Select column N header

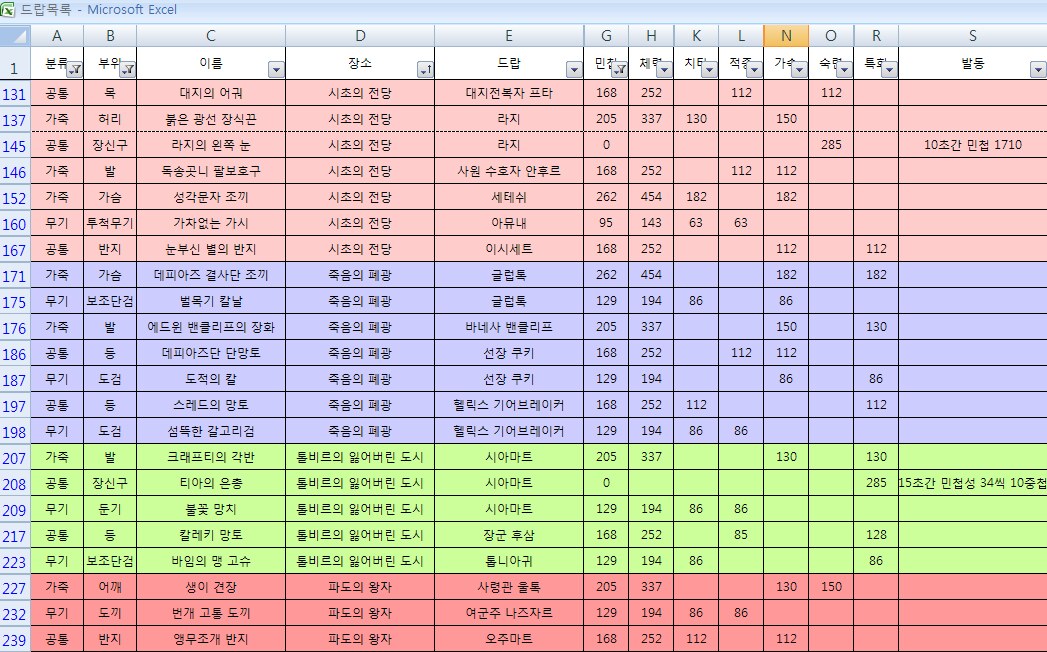[786, 36]
